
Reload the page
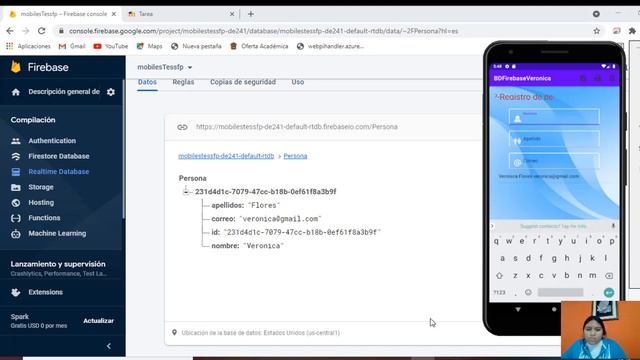42,31
